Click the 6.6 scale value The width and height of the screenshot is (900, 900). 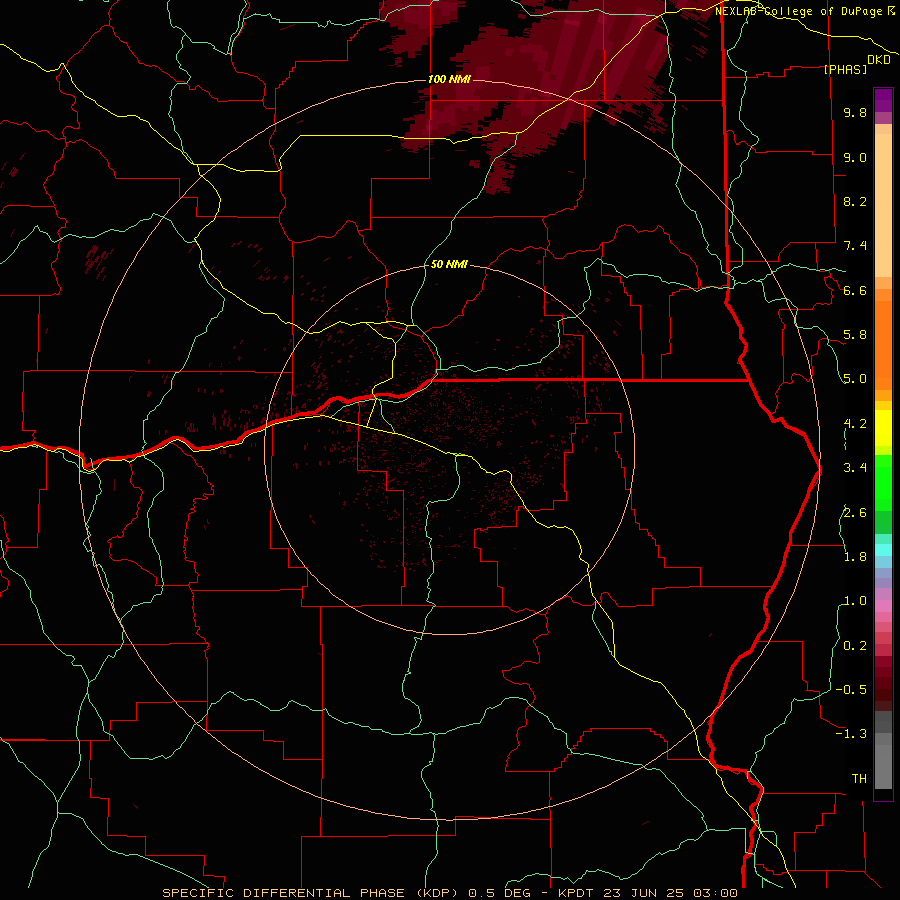[x=855, y=291]
